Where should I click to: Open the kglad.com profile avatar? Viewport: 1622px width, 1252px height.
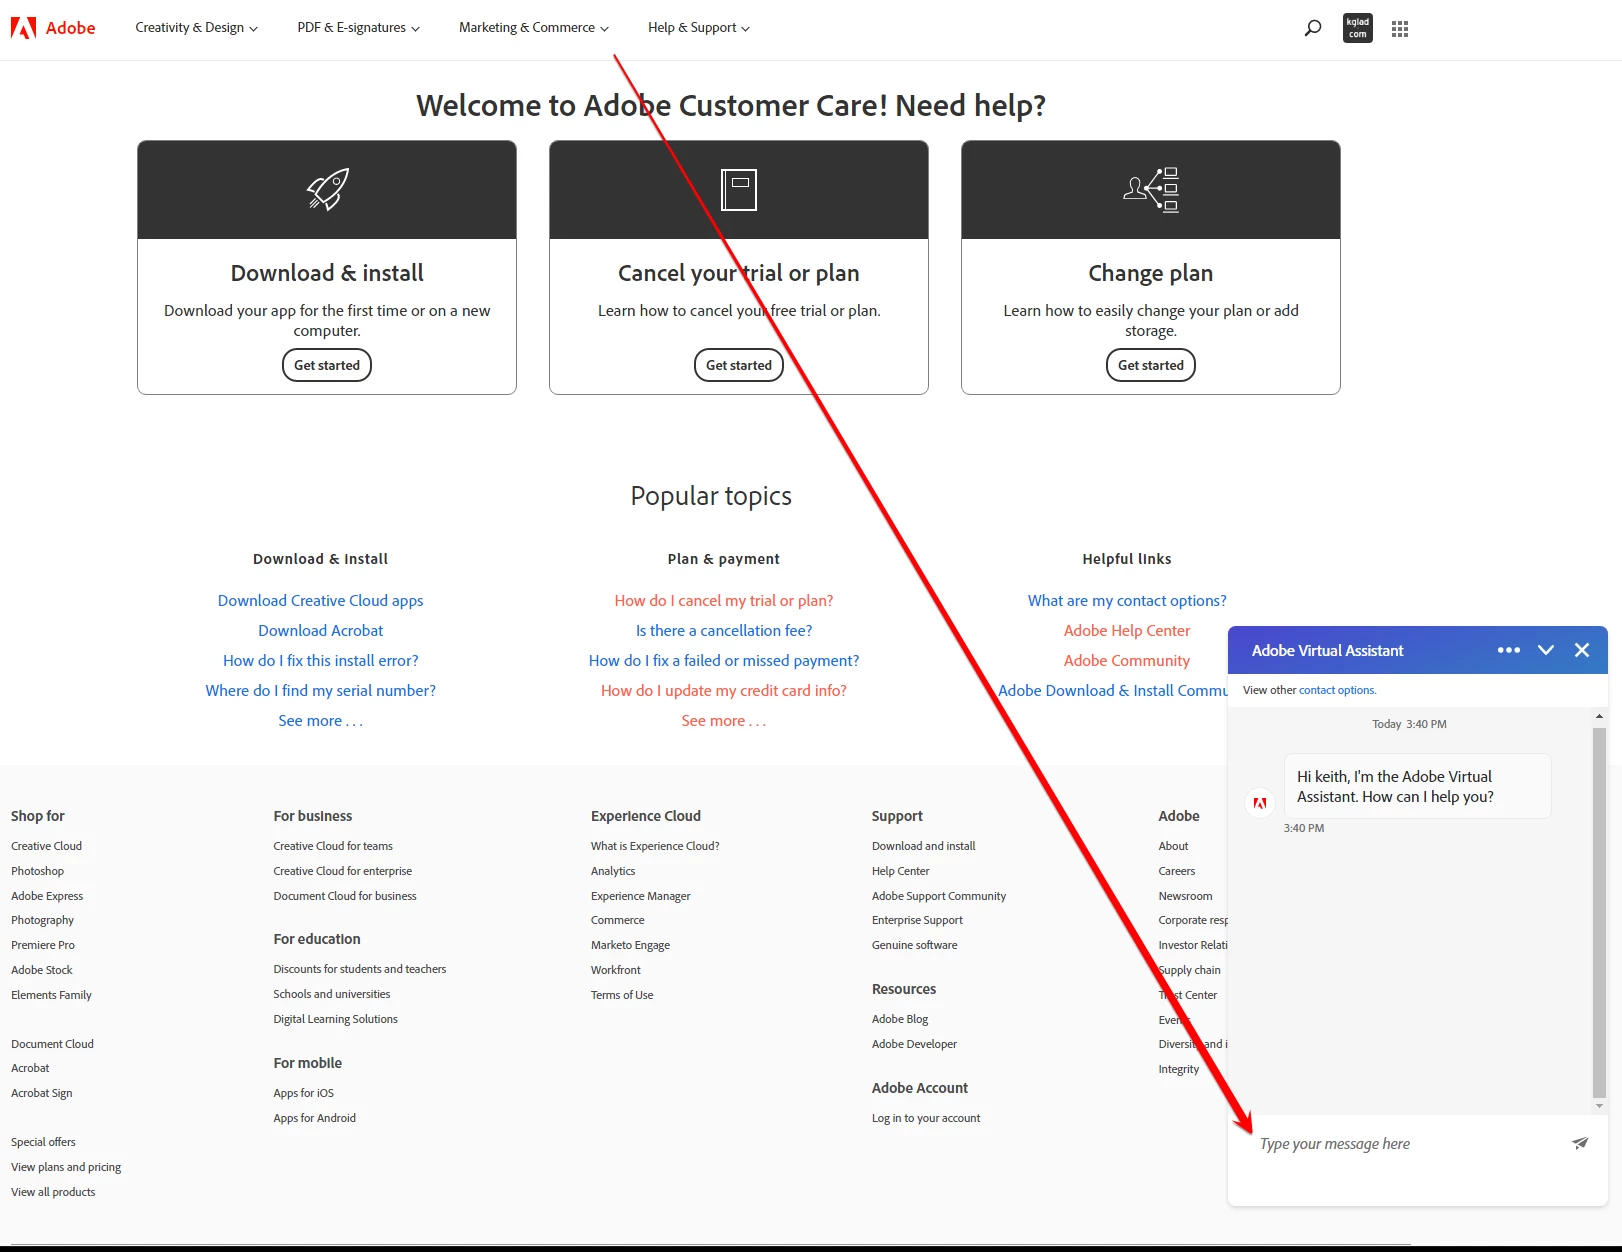(x=1358, y=28)
